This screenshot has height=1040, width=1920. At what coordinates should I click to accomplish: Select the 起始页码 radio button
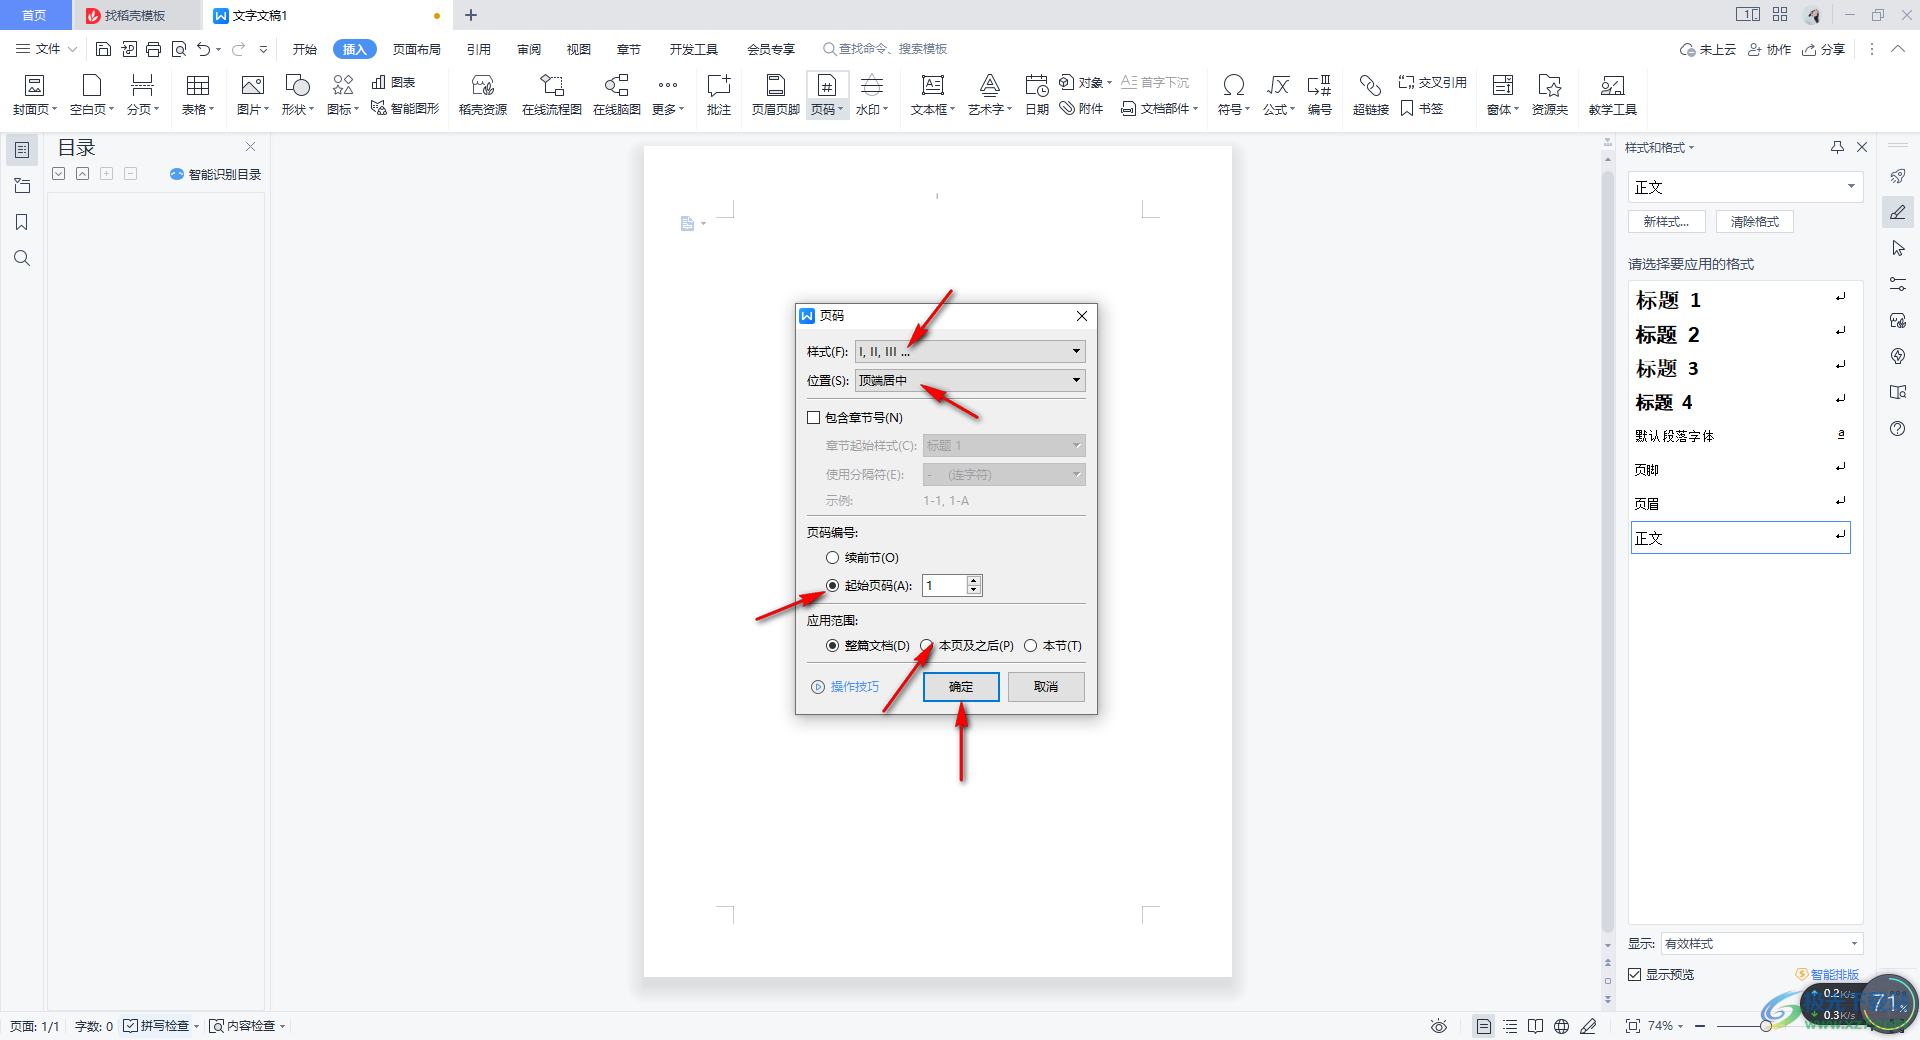(x=832, y=586)
